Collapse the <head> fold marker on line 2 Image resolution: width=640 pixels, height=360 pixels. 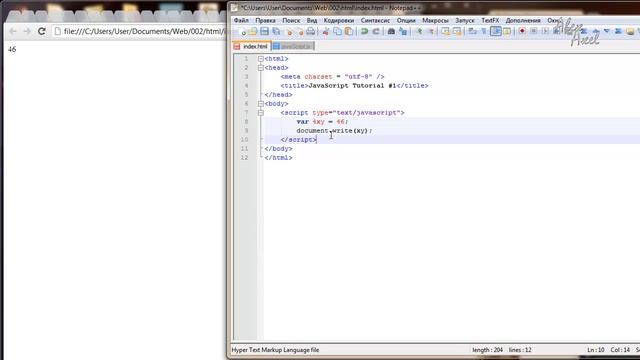click(x=260, y=68)
